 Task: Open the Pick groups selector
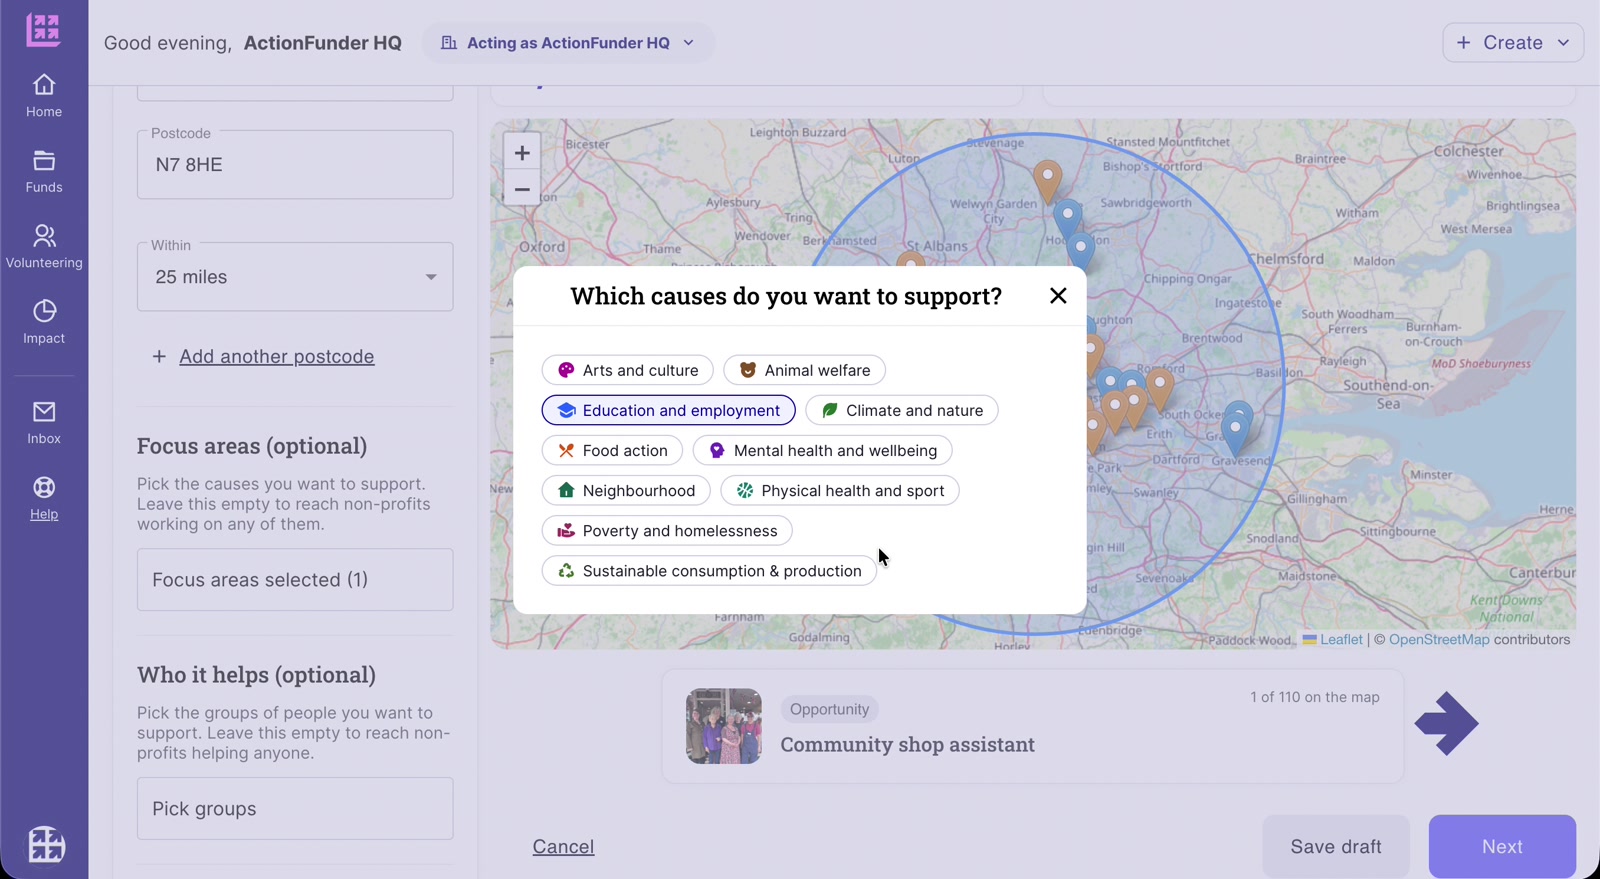pyautogui.click(x=295, y=809)
